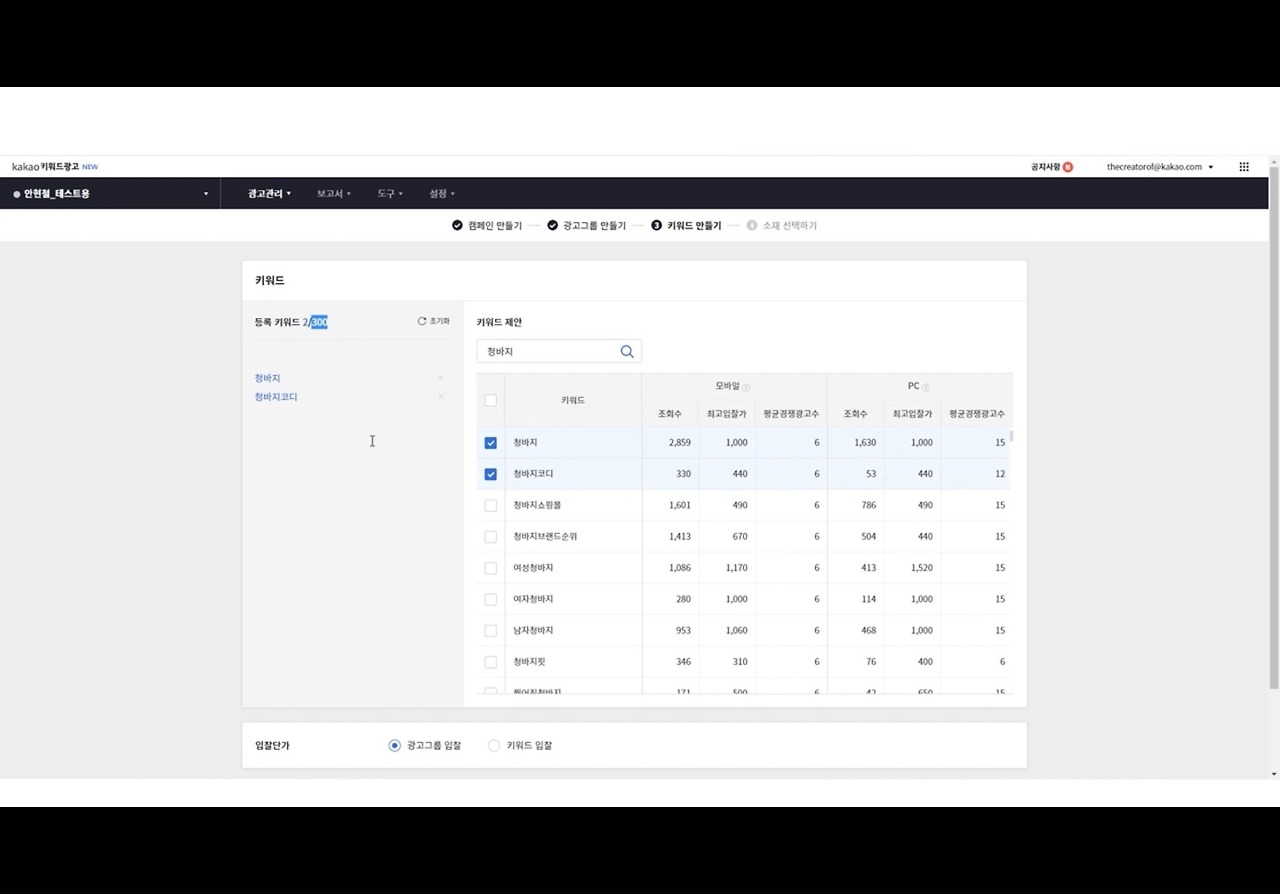Image resolution: width=1280 pixels, height=894 pixels.
Task: Click the PC 평균경쟁광고수 column header
Action: coord(976,413)
